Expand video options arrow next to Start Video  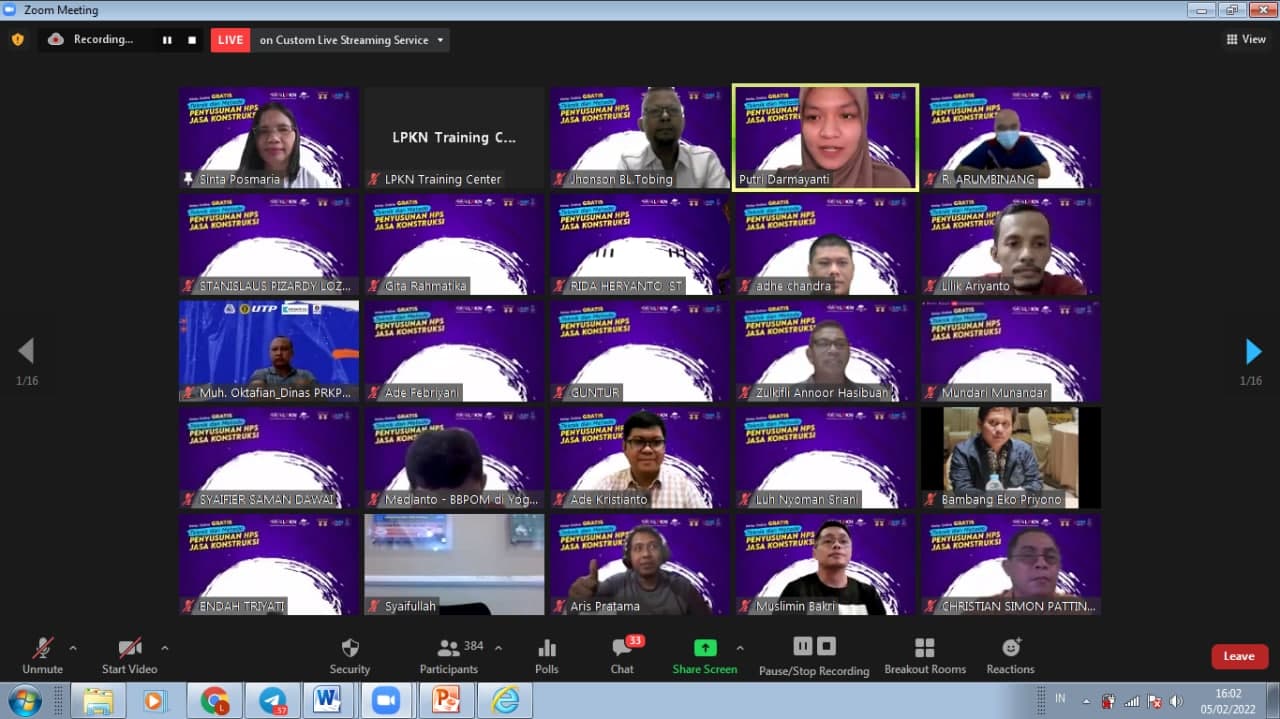pyautogui.click(x=165, y=648)
